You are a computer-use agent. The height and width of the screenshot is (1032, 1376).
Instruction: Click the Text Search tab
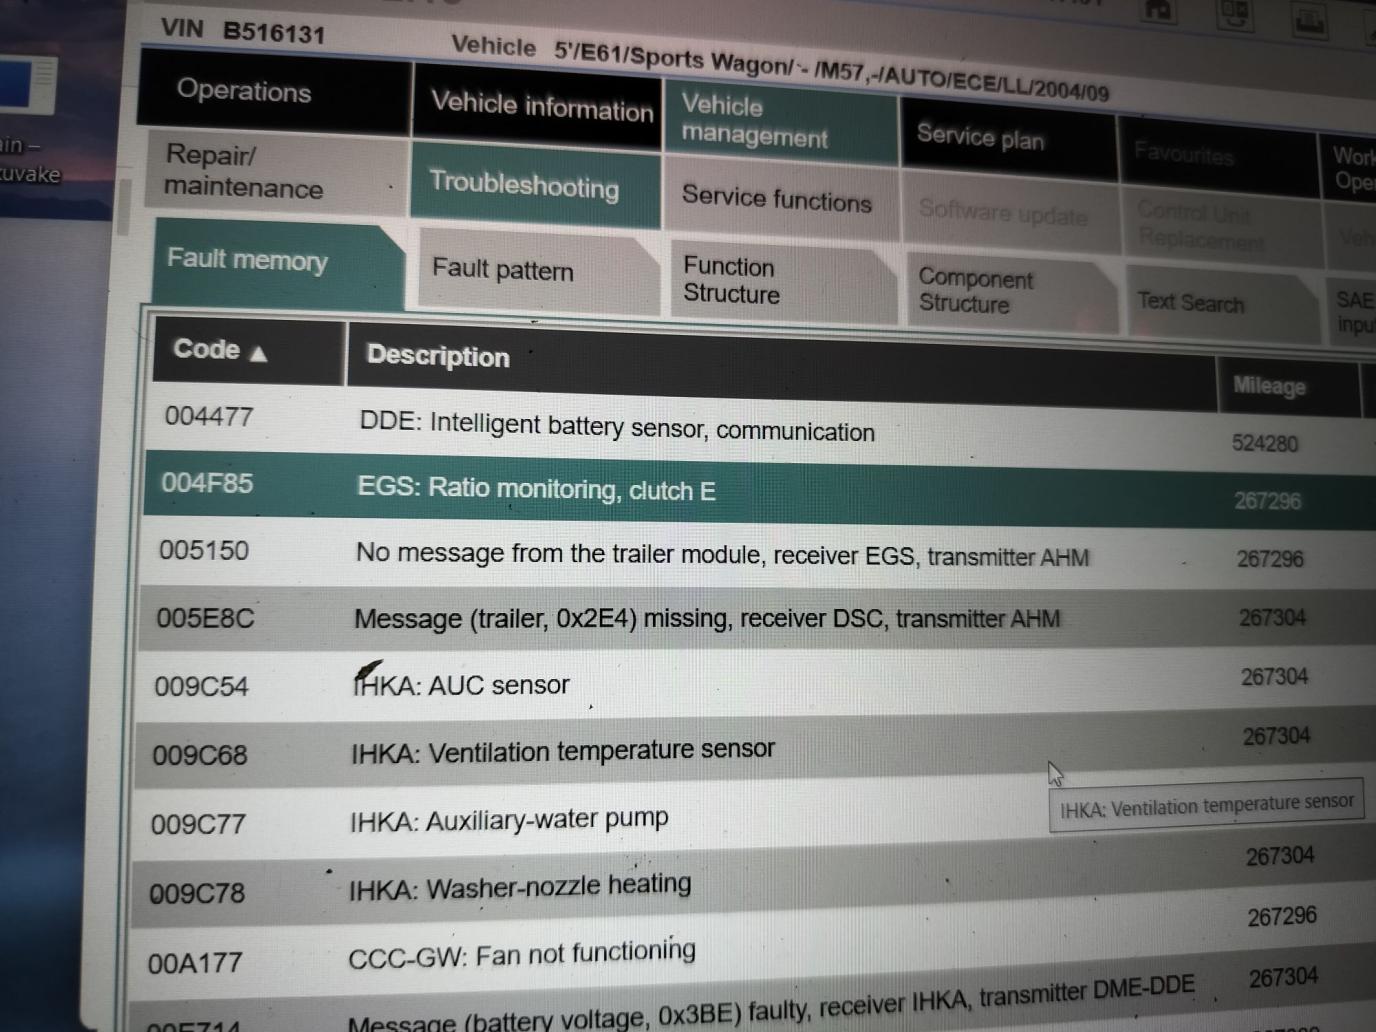pos(1190,301)
